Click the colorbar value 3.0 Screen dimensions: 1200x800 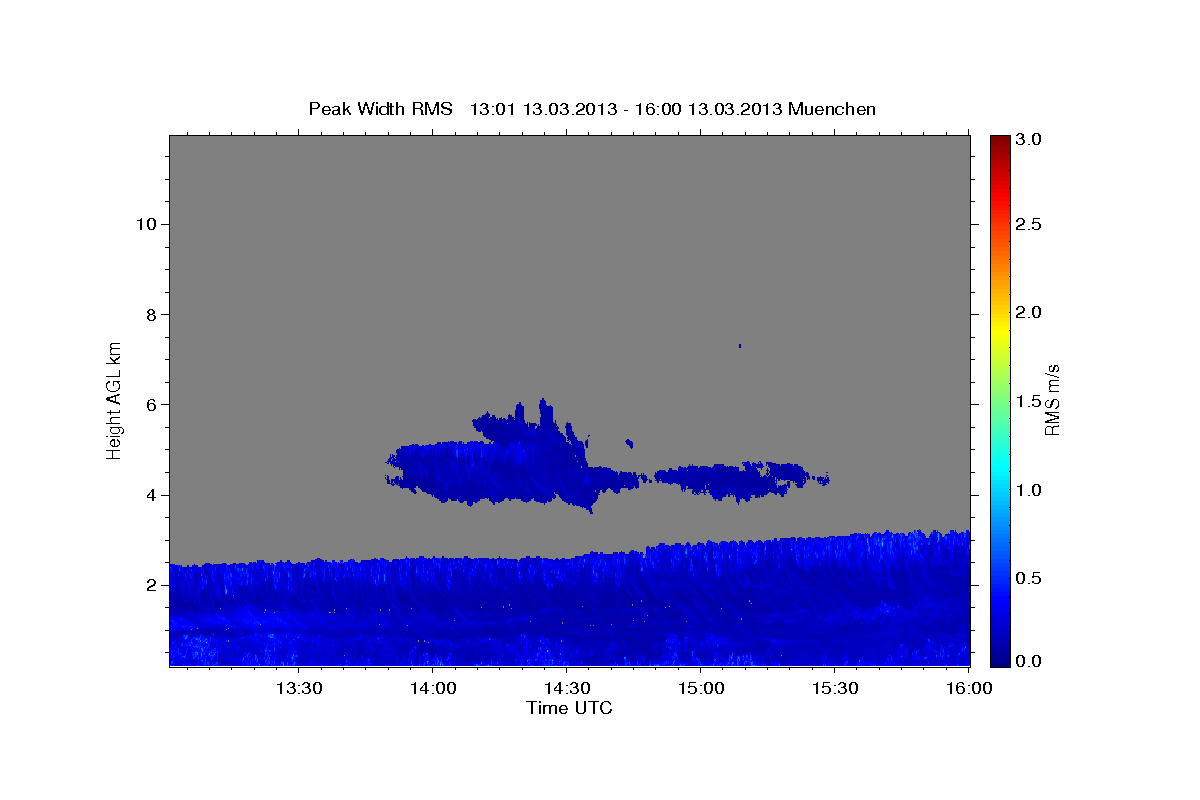pos(1030,140)
